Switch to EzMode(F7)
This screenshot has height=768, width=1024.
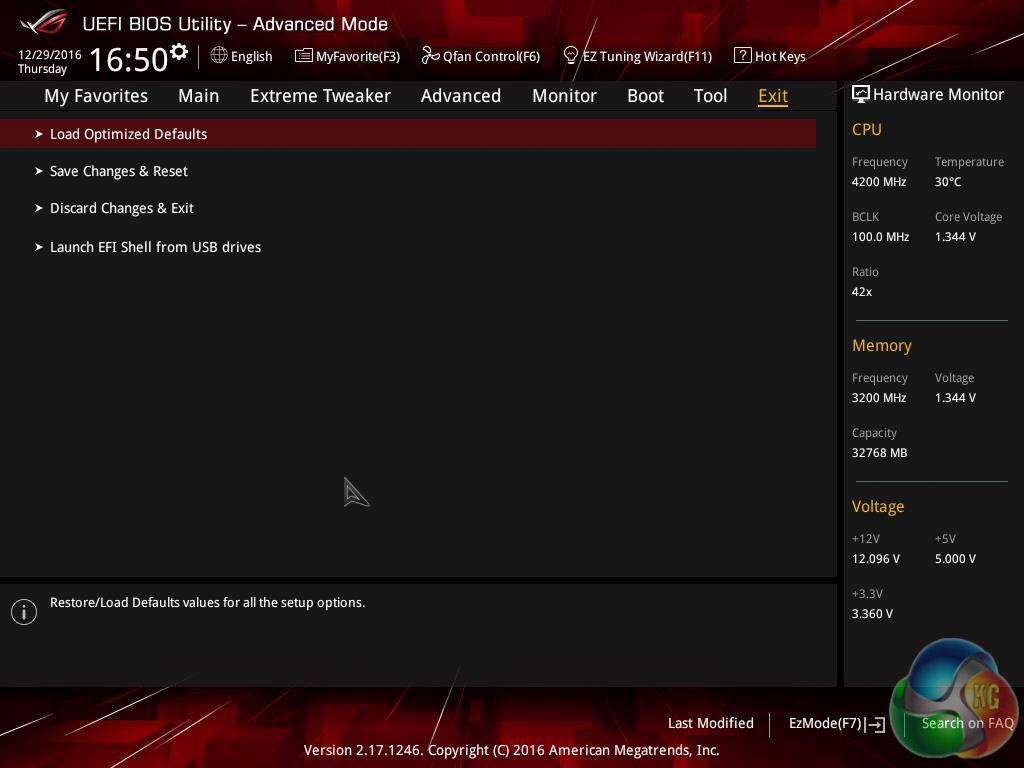click(825, 723)
